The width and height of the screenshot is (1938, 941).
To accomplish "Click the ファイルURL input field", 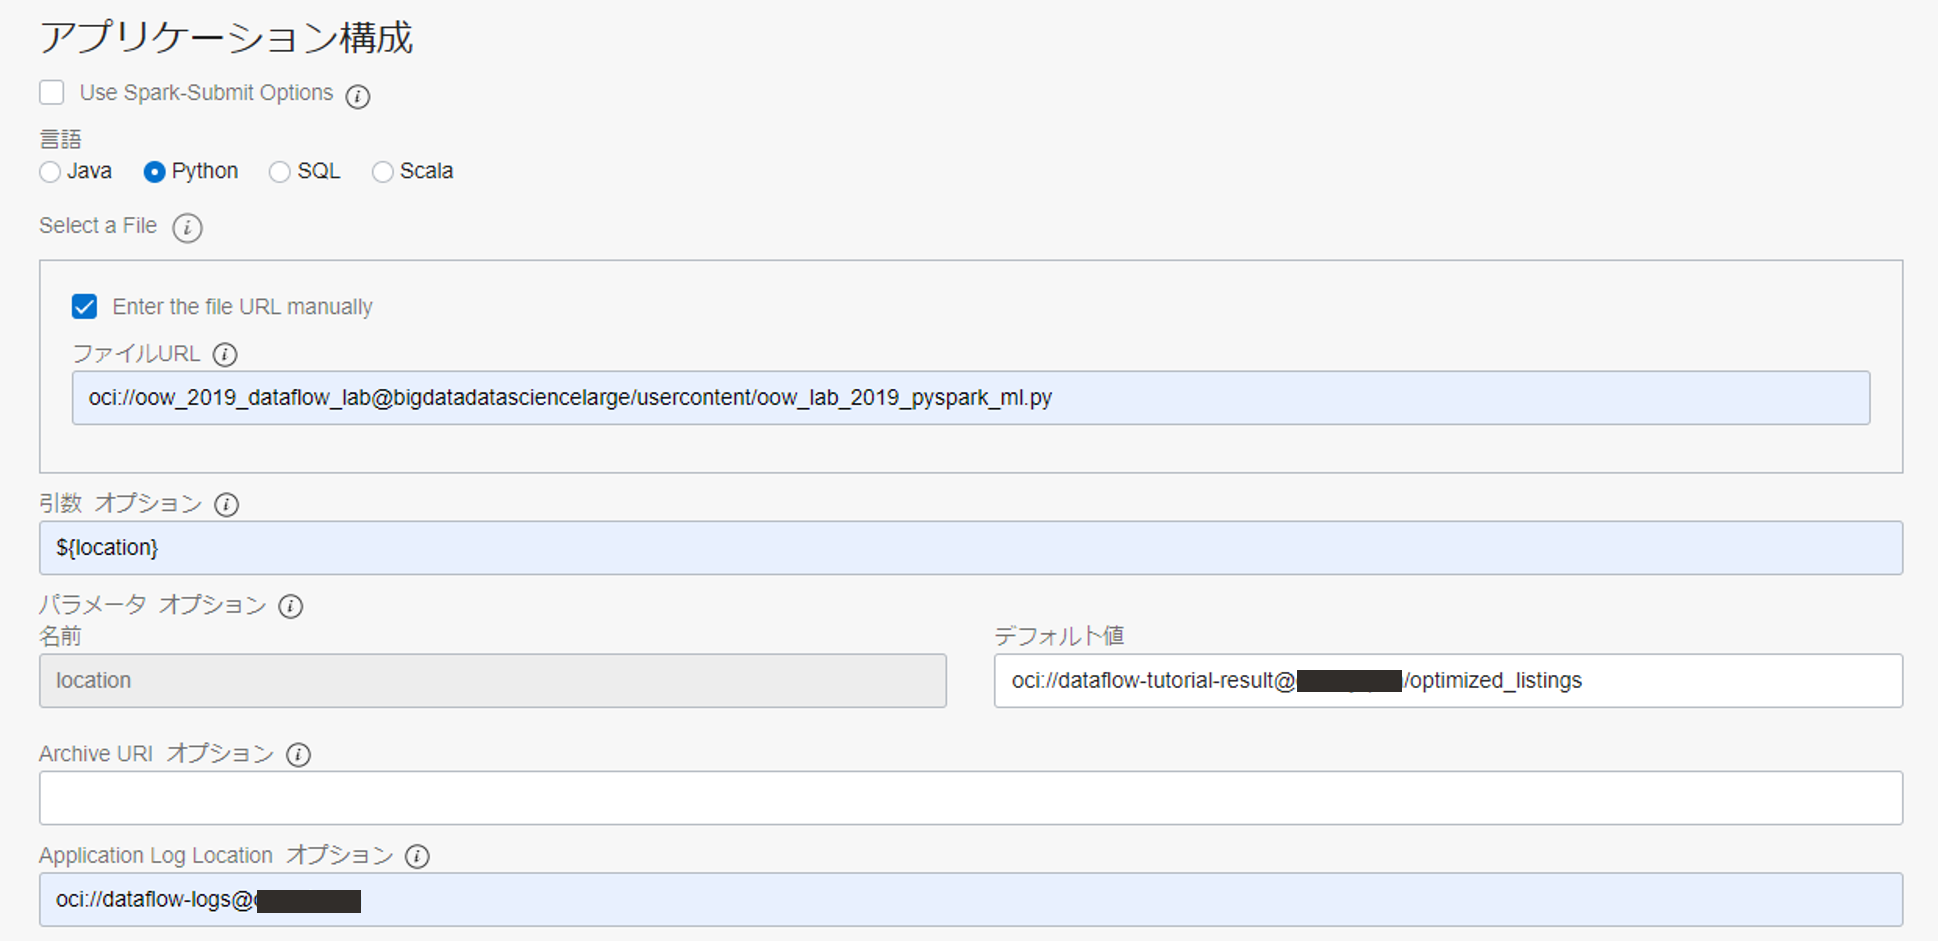I will [x=970, y=398].
